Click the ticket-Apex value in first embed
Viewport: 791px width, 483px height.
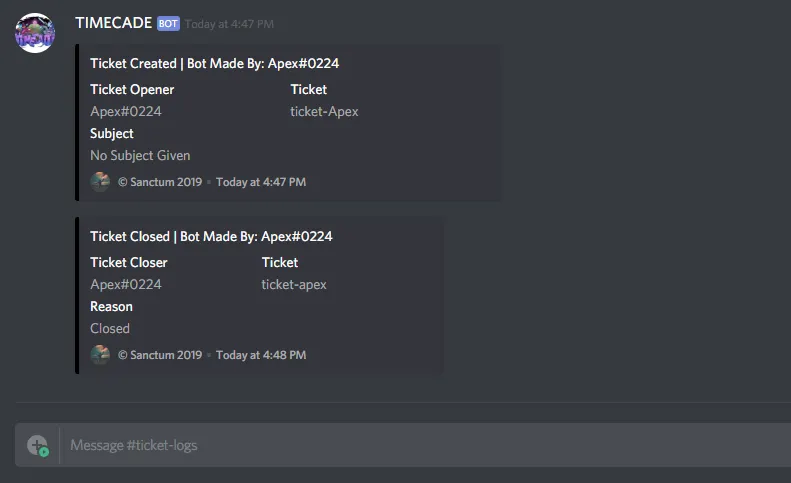(x=324, y=112)
